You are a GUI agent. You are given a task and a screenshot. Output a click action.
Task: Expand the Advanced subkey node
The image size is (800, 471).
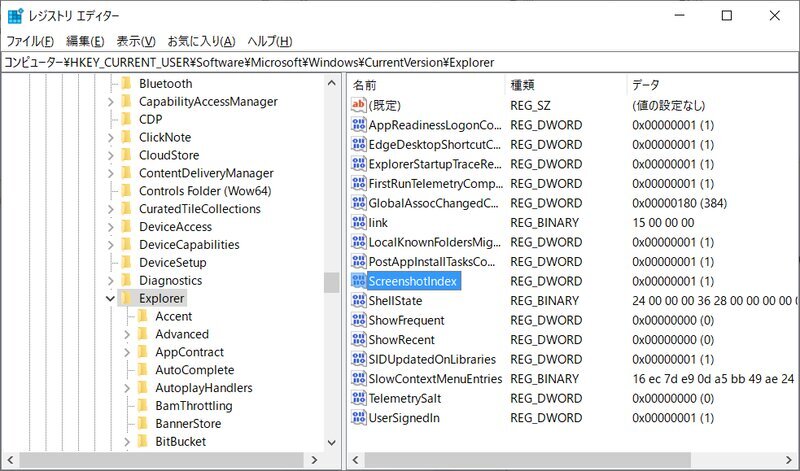coord(127,335)
